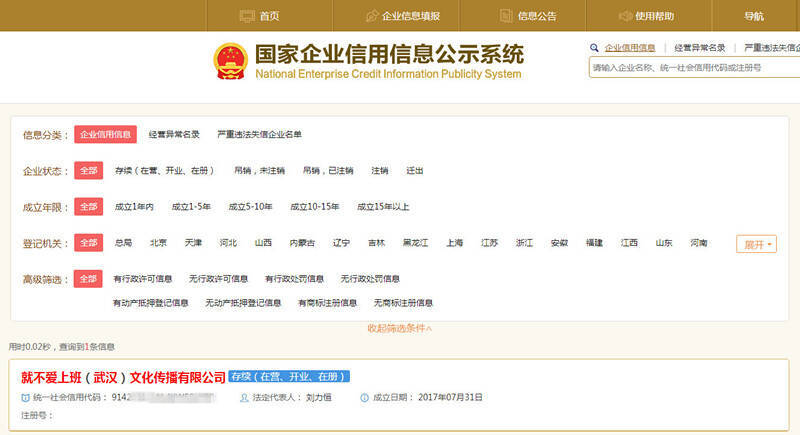Open the 导航 menu
The width and height of the screenshot is (800, 435).
[x=753, y=16]
